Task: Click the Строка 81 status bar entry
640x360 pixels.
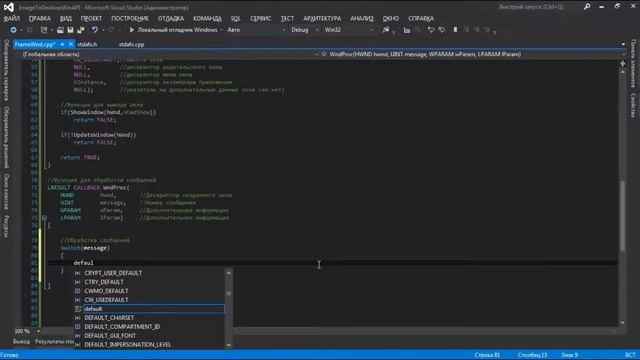Action: point(487,355)
